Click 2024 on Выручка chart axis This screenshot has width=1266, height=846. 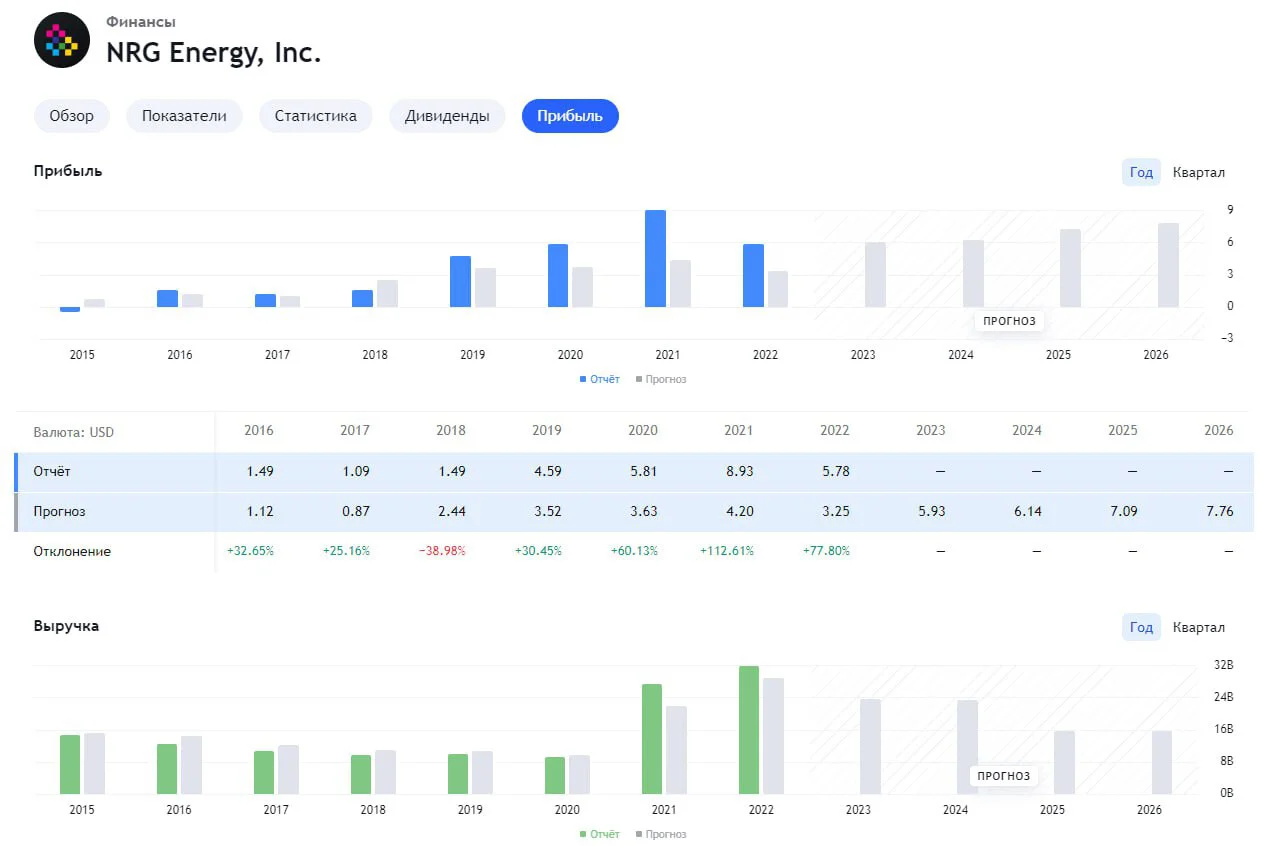[x=955, y=810]
